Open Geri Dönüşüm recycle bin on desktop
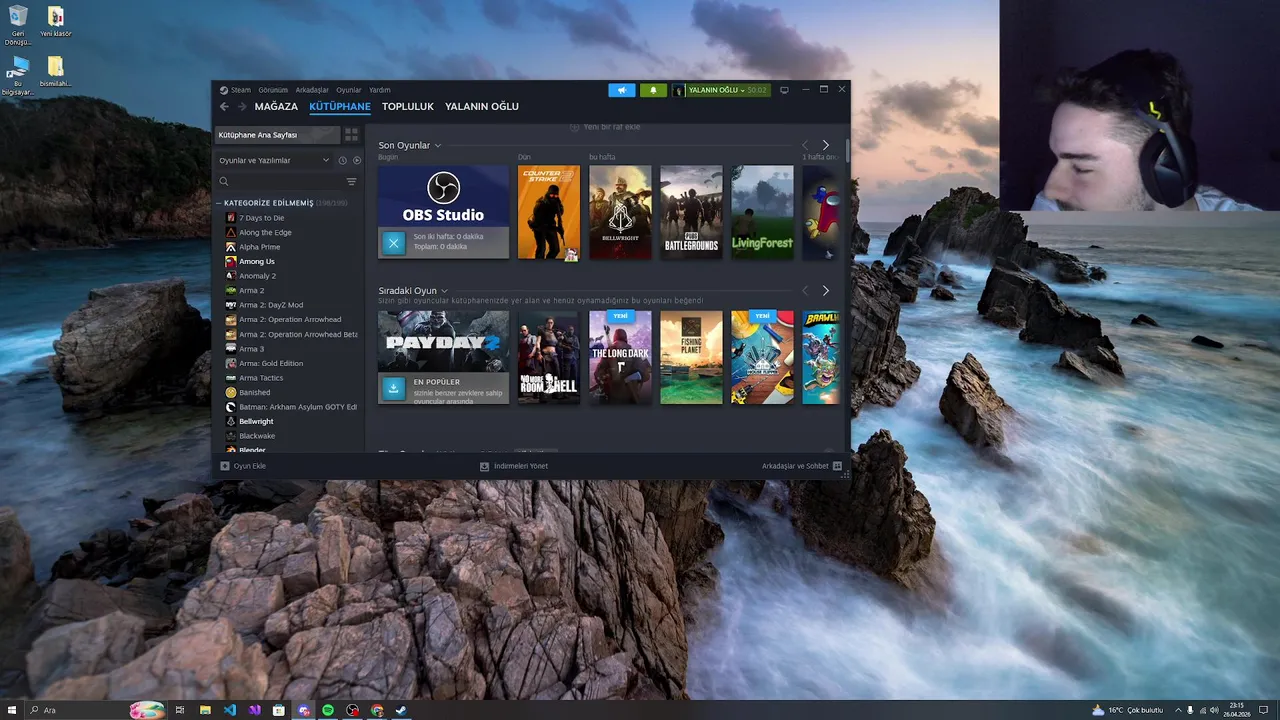This screenshot has height=720, width=1280. point(17,25)
